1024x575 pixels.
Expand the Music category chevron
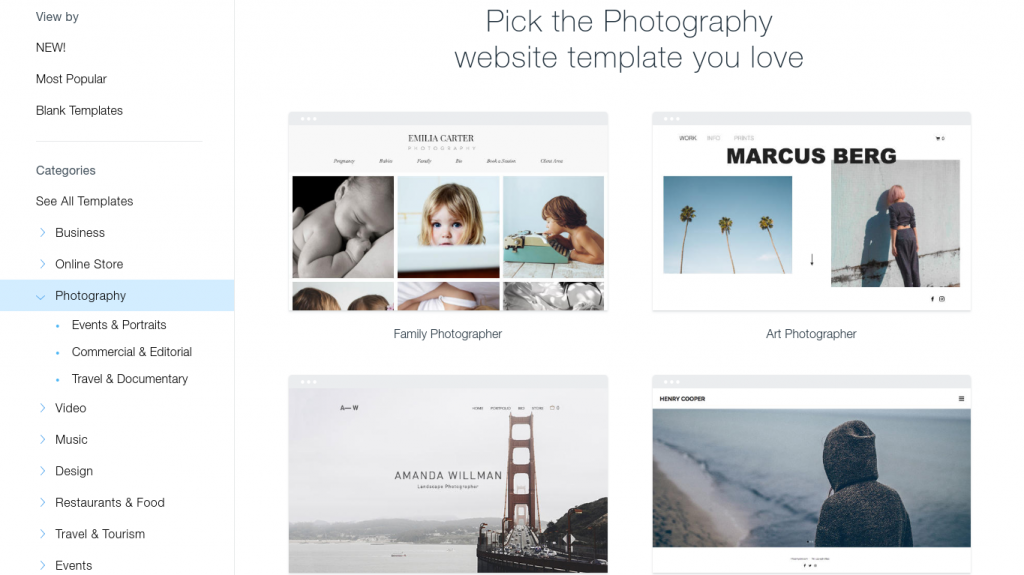point(42,439)
